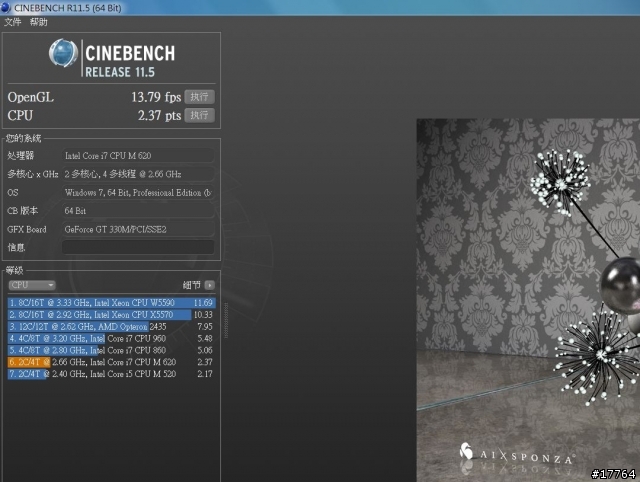Image resolution: width=640 pixels, height=482 pixels.
Task: Select ranking row Intel Core i5 CPU M 520
Action: (x=111, y=374)
